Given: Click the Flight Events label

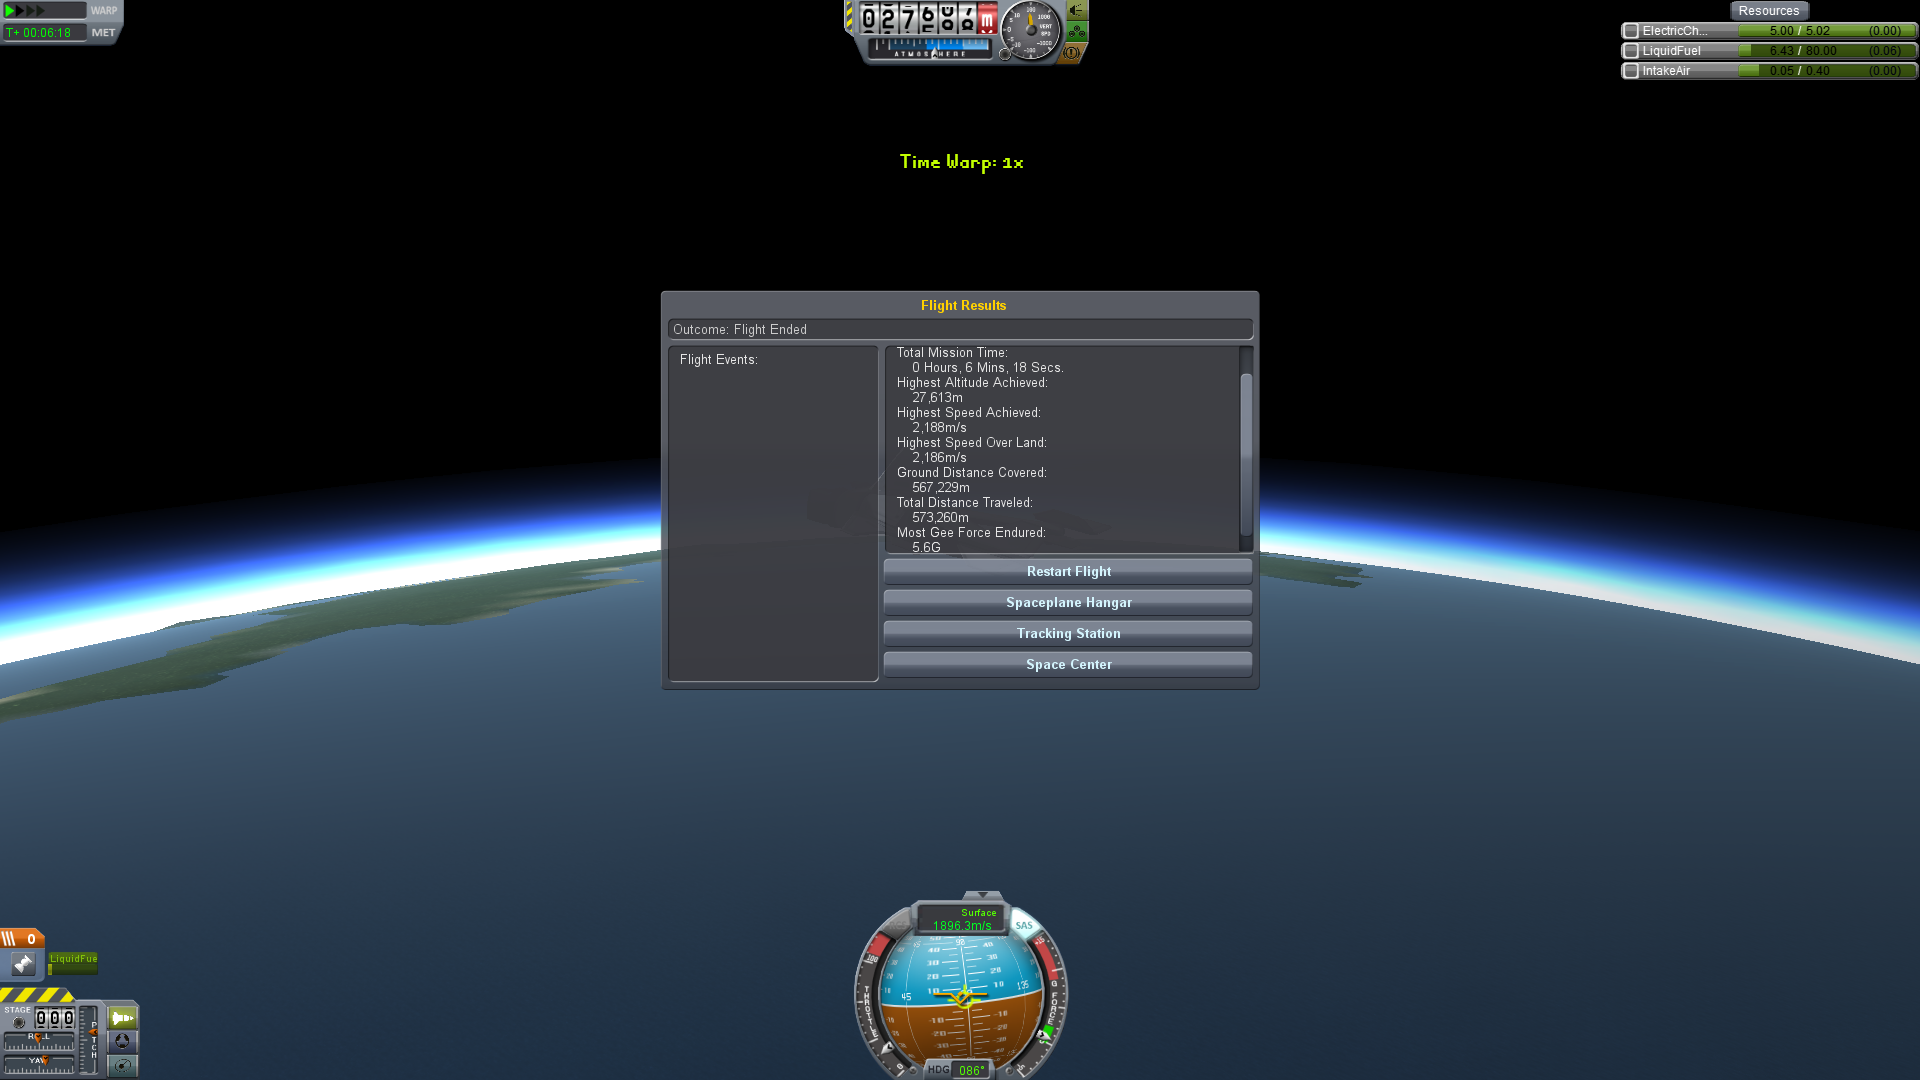Looking at the screenshot, I should coord(719,359).
